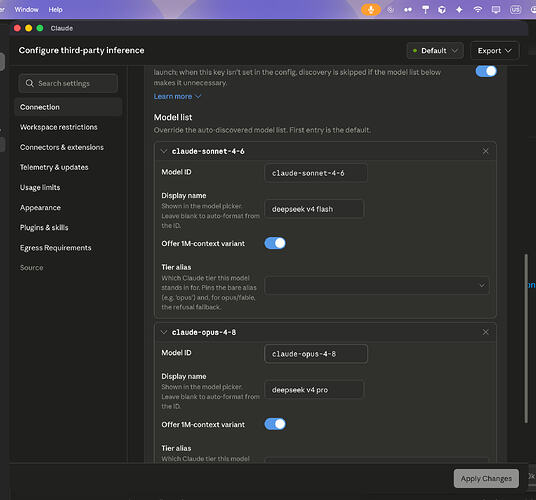This screenshot has height=500, width=536.
Task: Edit Display name field 'deepseek v4 flash'
Action: coord(314,209)
